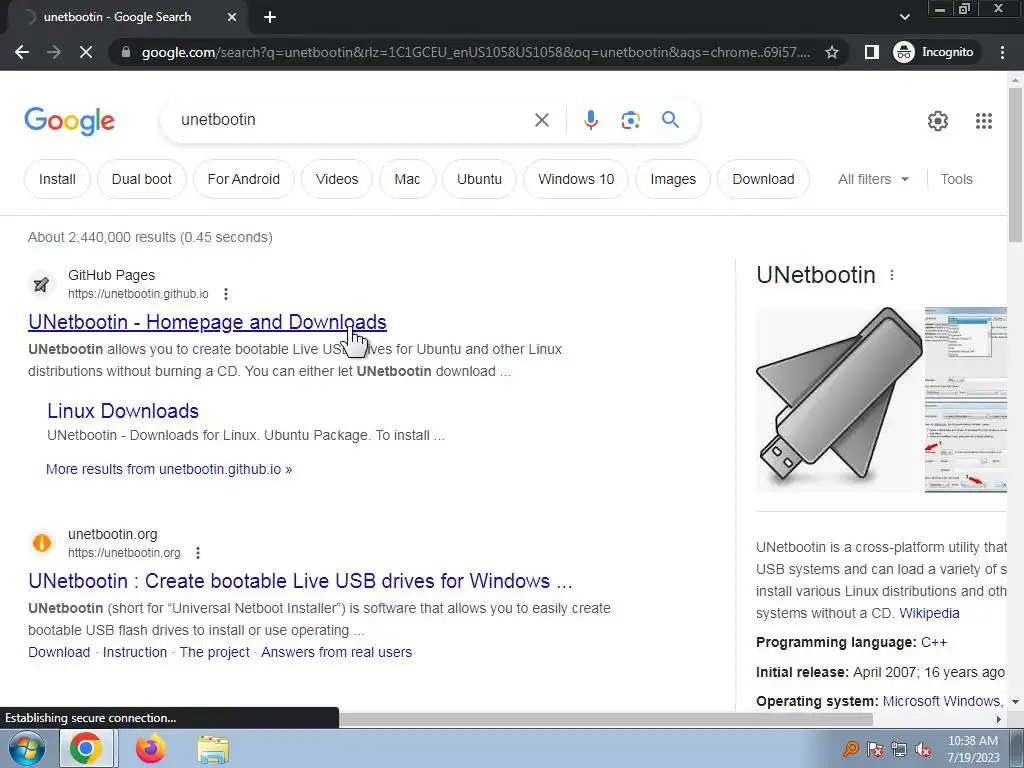Select the Install filter chip
Screen dimensions: 1024x768
tap(57, 179)
